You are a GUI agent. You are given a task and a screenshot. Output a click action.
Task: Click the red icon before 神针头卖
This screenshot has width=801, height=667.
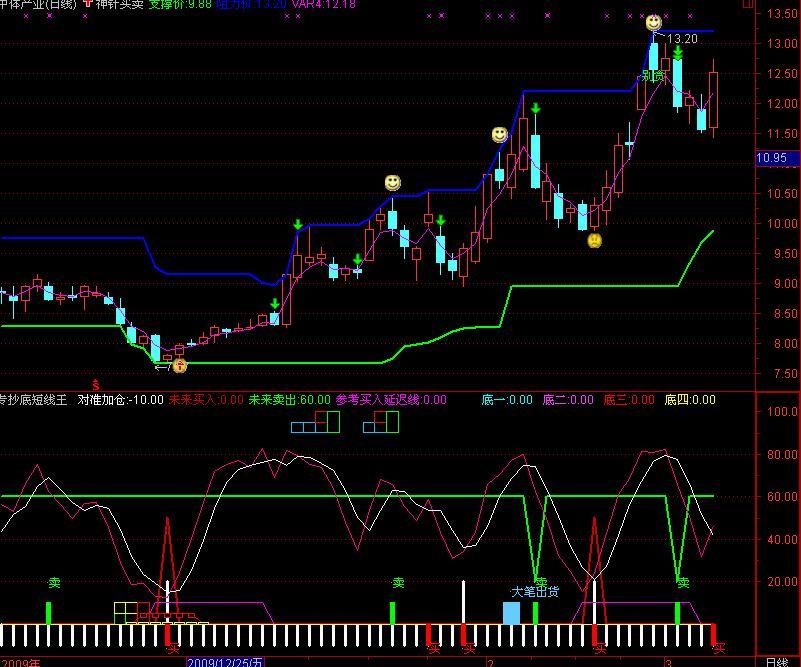[87, 4]
